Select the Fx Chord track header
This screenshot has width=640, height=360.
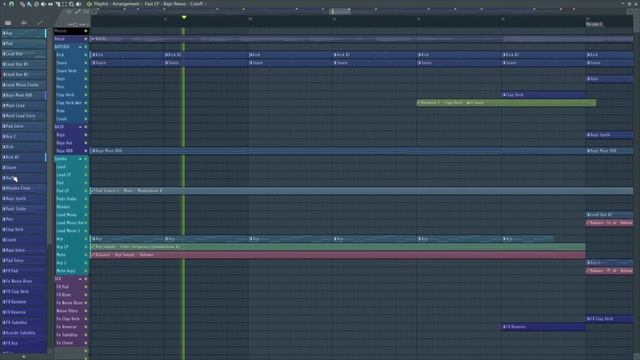[71, 343]
